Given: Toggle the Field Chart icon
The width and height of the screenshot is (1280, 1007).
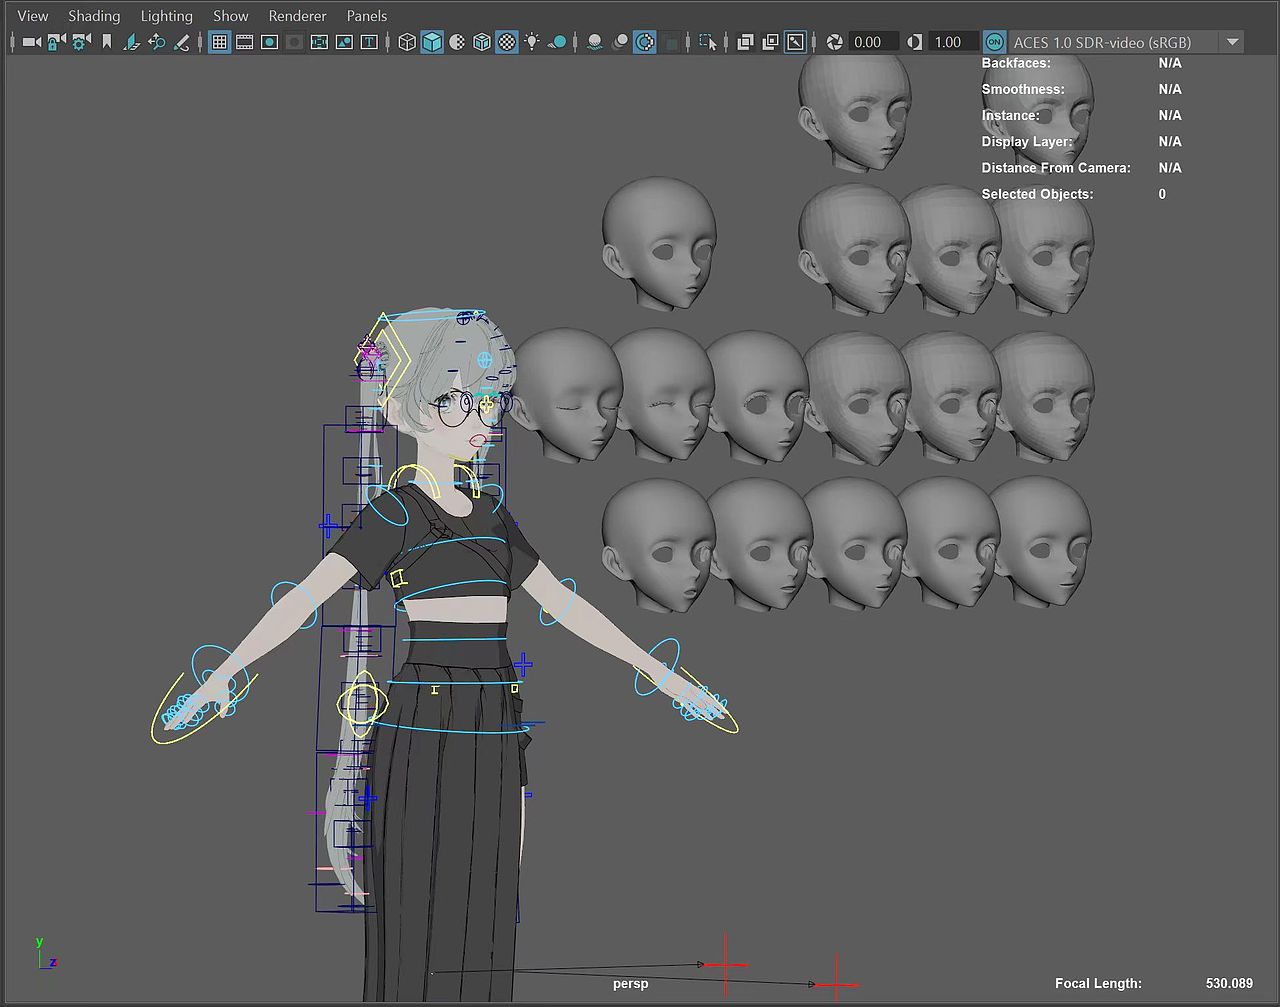Looking at the screenshot, I should click(319, 42).
